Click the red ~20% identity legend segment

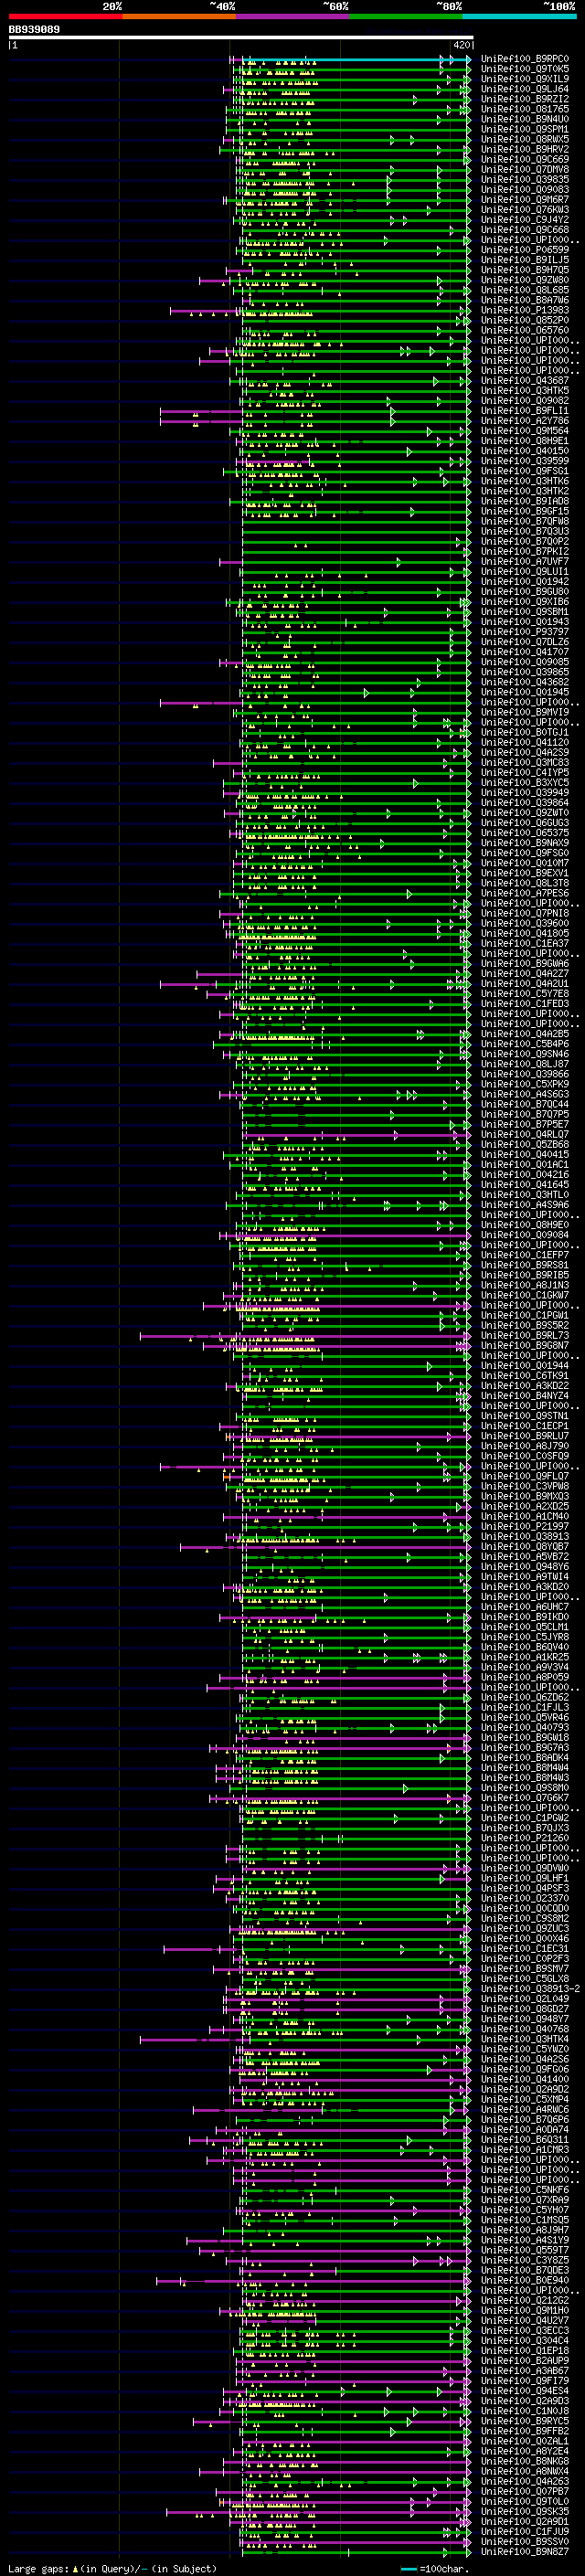(x=65, y=16)
